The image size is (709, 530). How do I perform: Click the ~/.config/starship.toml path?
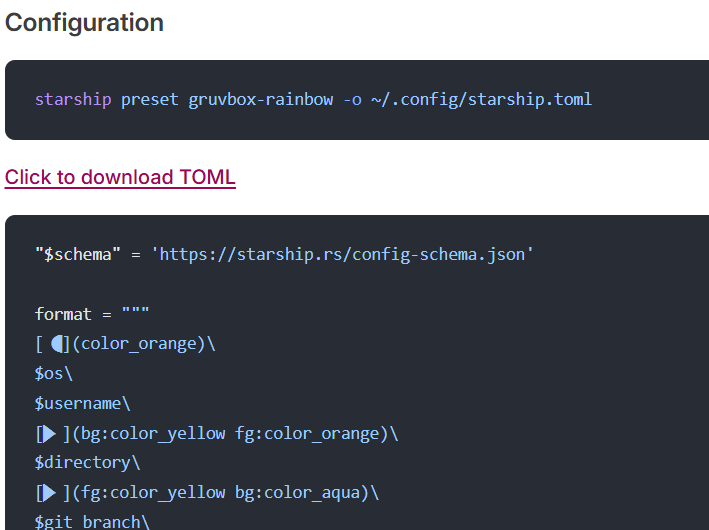point(481,99)
